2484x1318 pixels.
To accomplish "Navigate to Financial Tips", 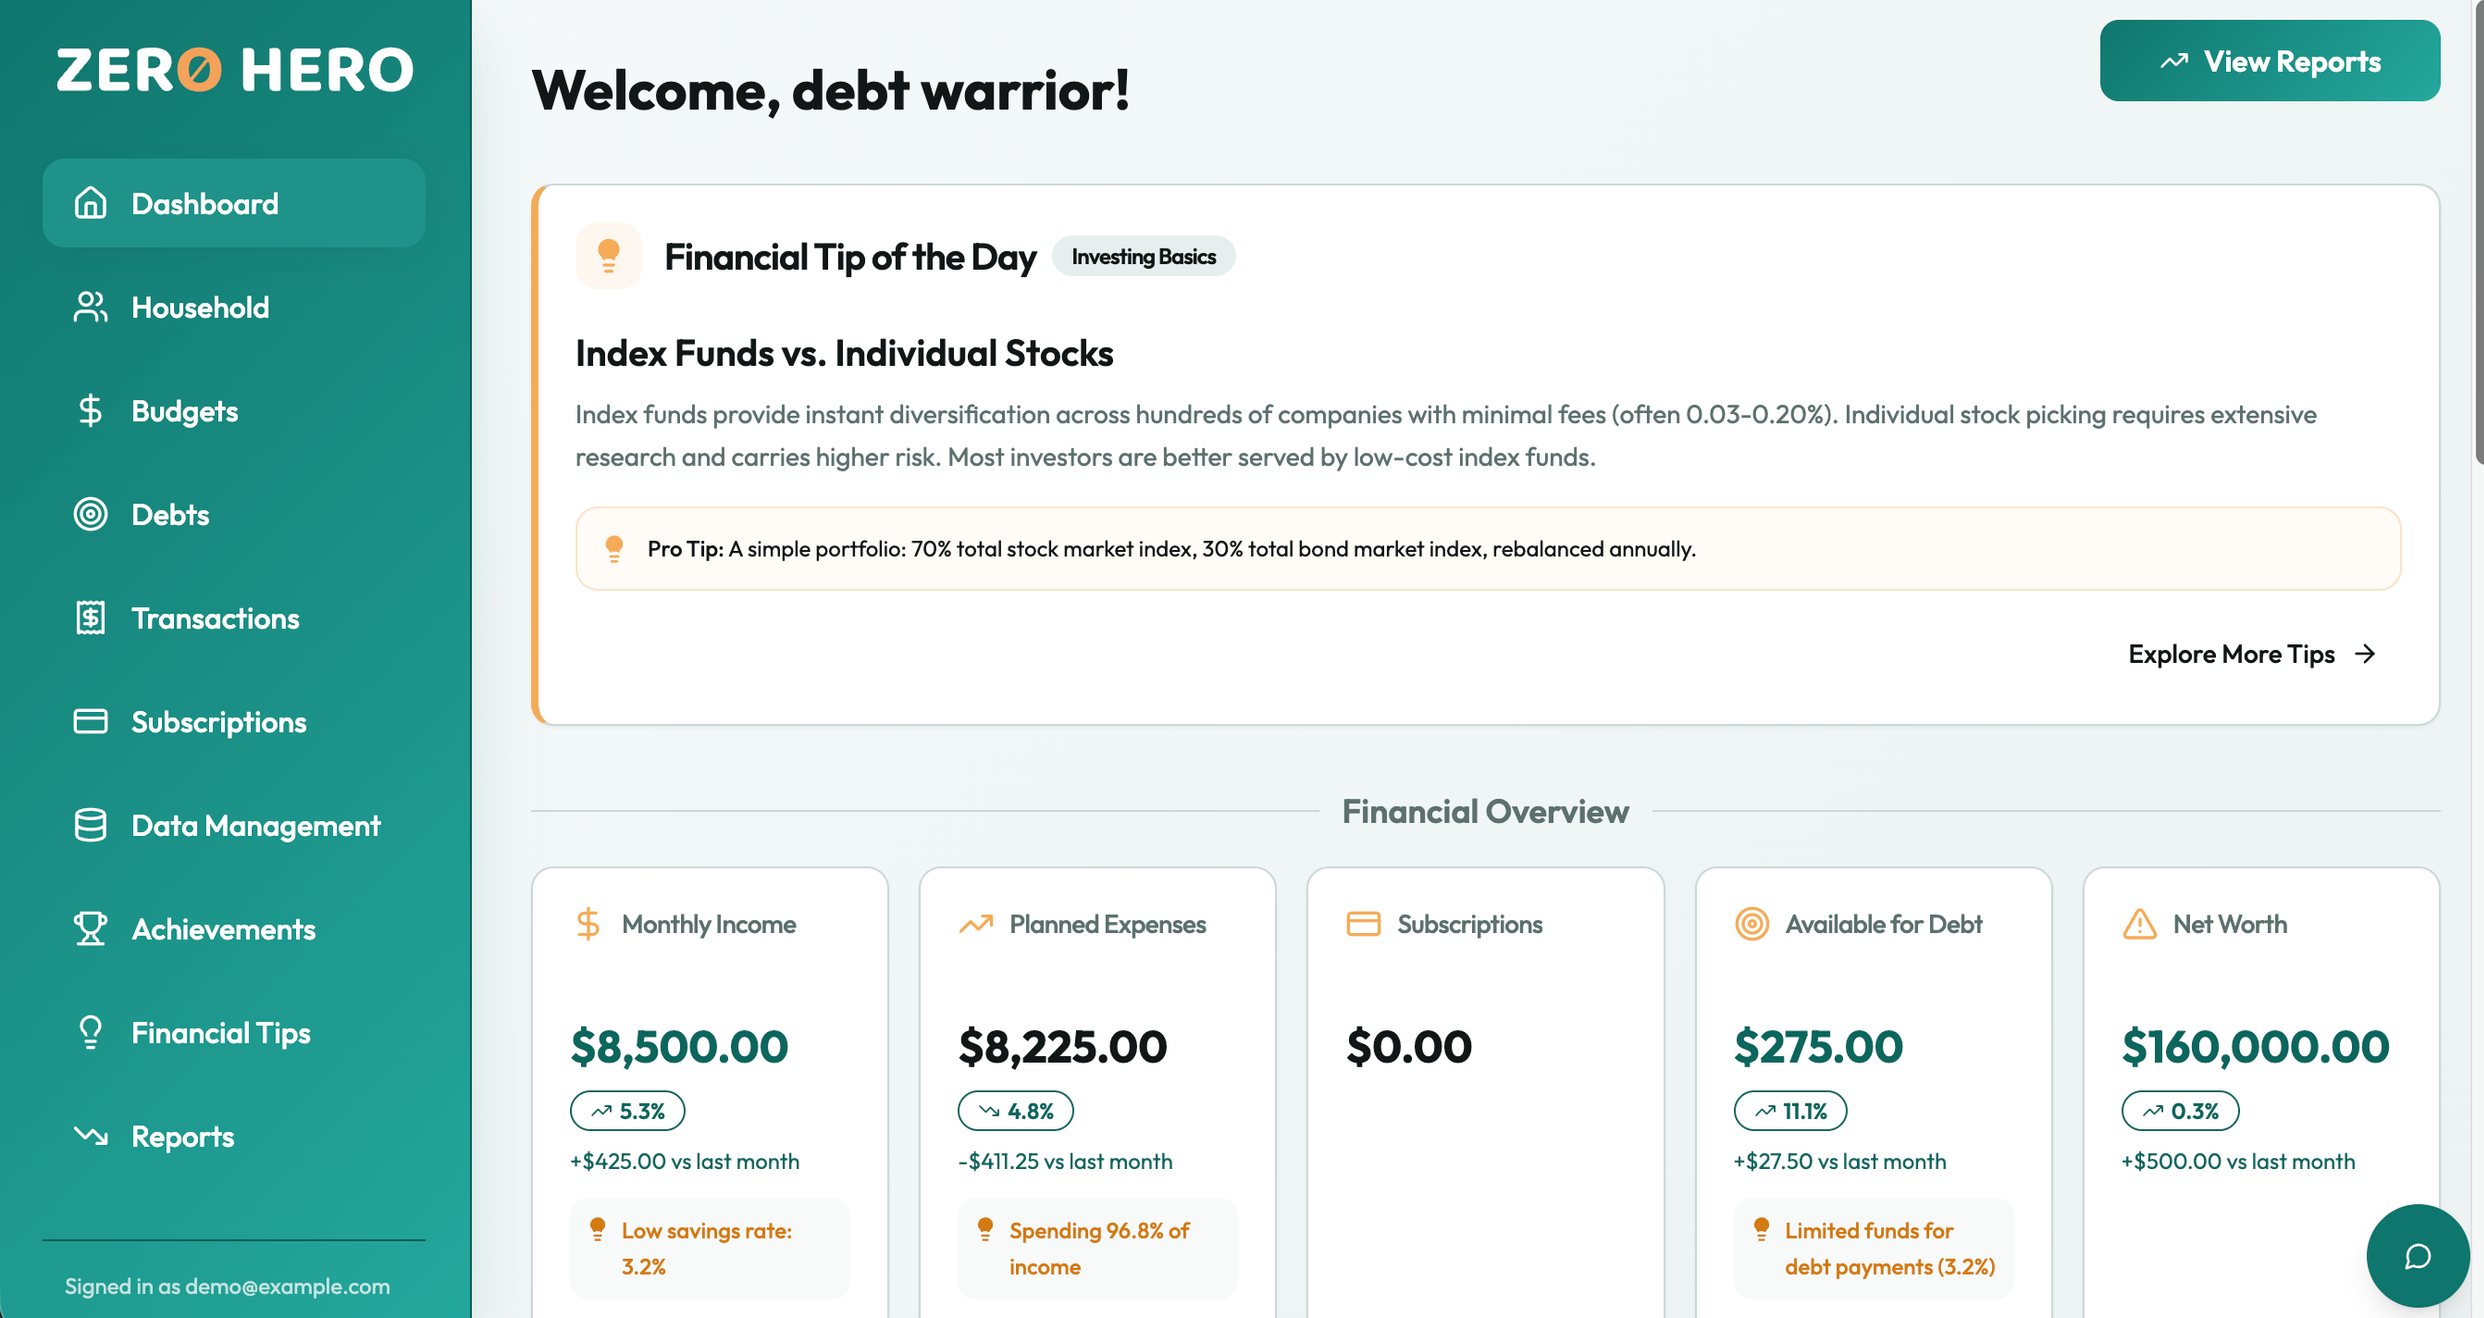I will [221, 1033].
